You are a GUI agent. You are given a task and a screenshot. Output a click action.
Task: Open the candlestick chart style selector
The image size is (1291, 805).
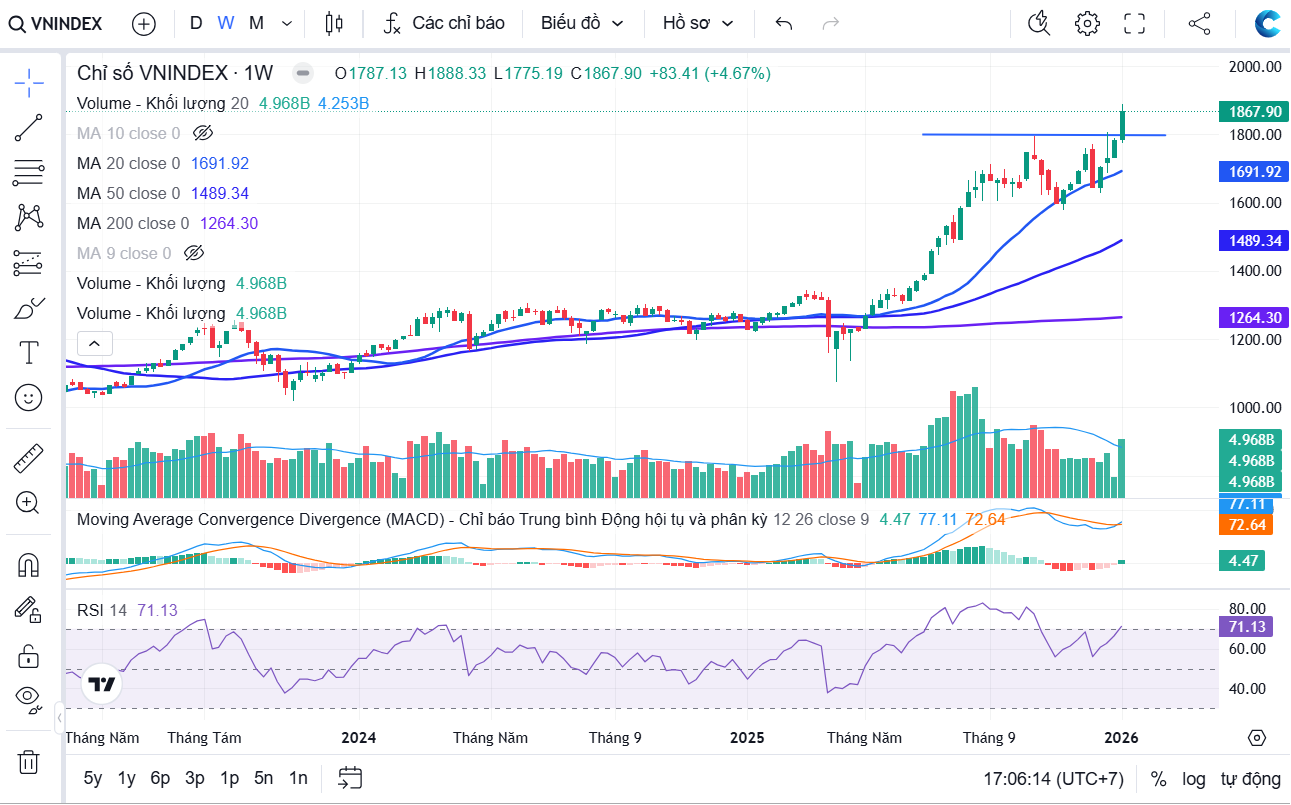tap(334, 23)
